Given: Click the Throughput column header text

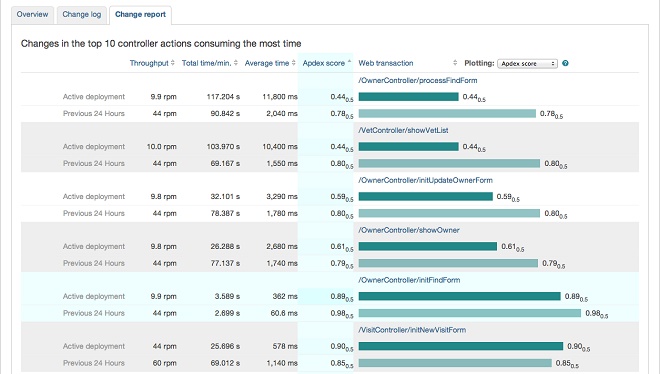Looking at the screenshot, I should pos(149,63).
